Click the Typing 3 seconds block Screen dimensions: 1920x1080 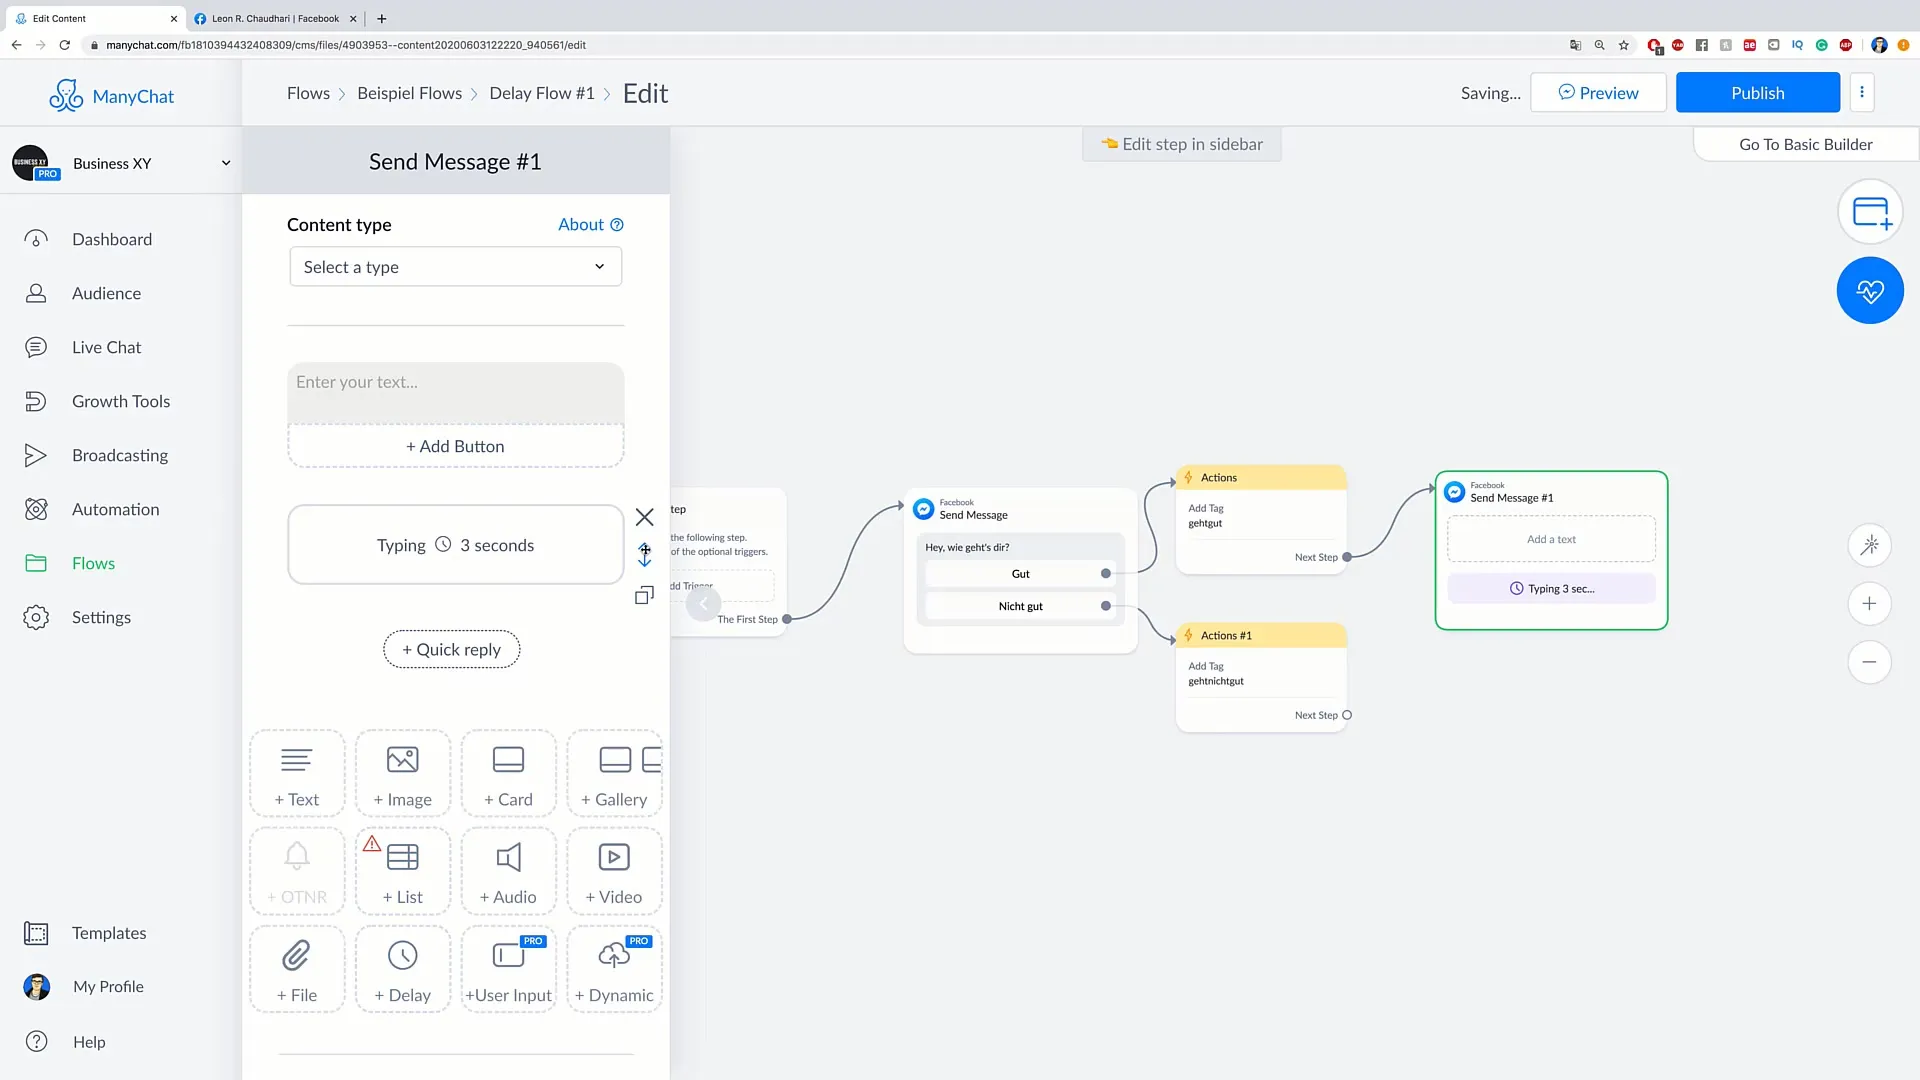tap(456, 545)
